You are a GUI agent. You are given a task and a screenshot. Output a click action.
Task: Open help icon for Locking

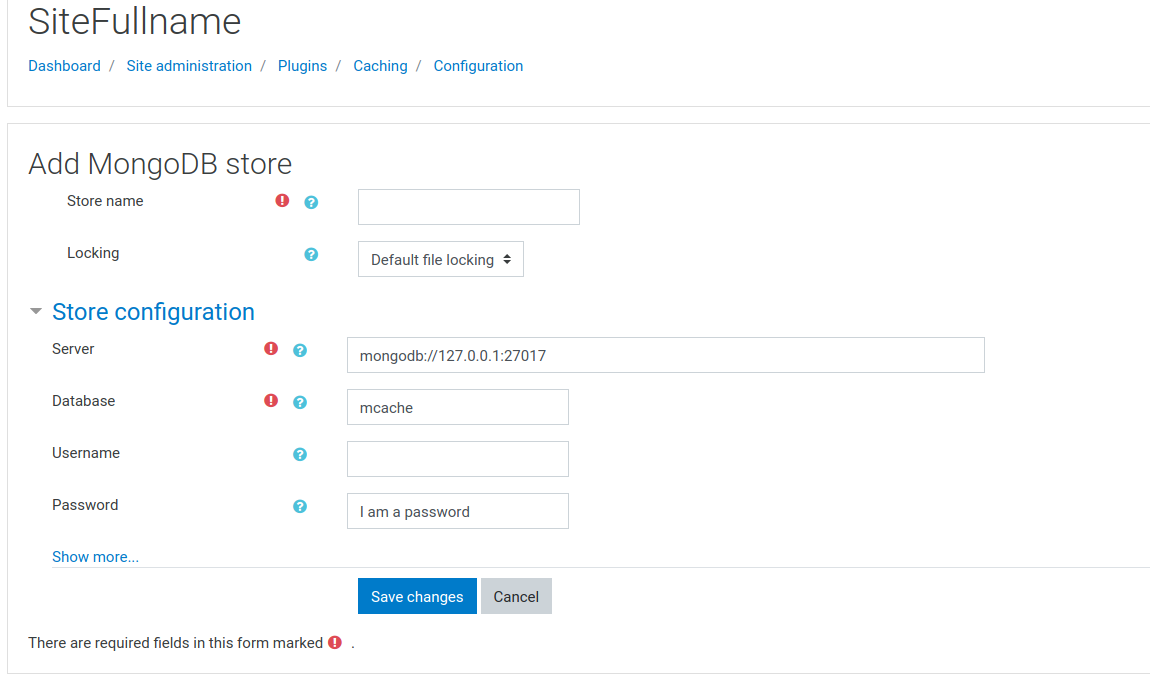pos(311,254)
